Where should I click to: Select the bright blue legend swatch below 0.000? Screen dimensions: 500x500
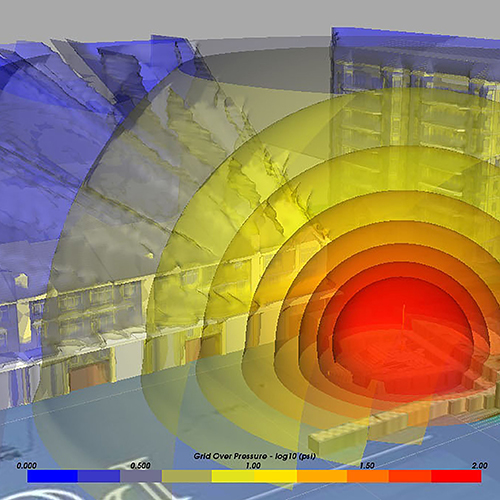pyautogui.click(x=52, y=476)
